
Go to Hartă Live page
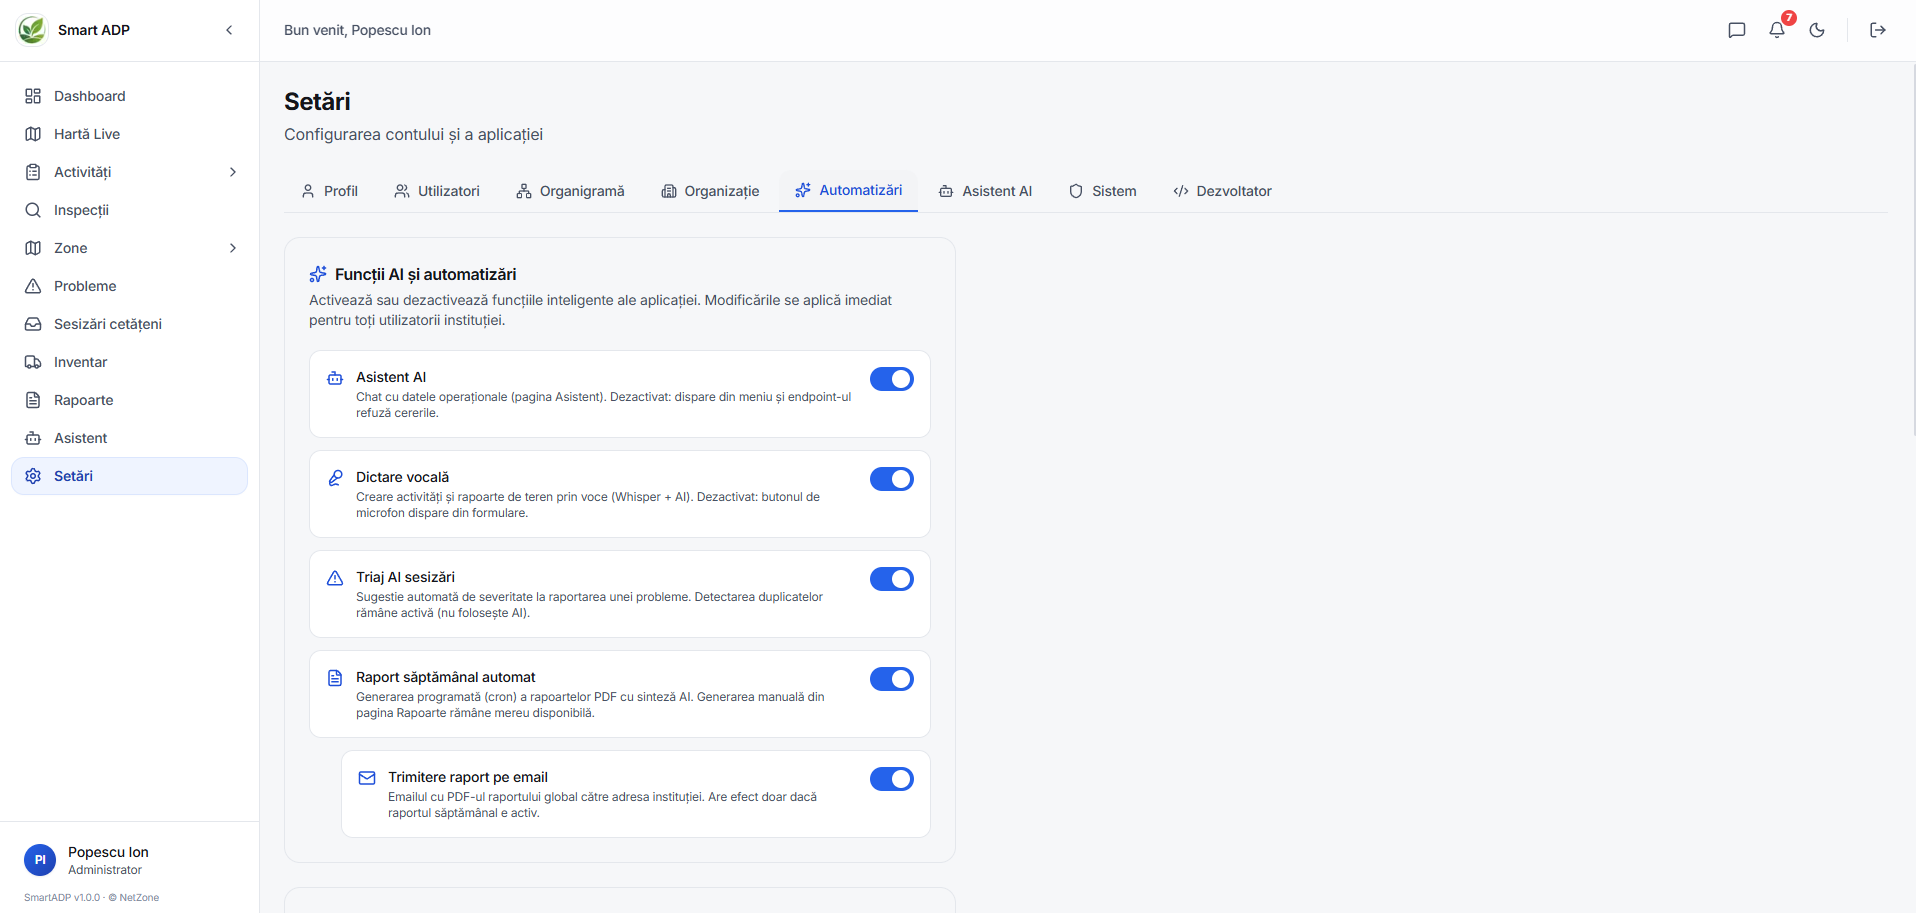point(129,134)
